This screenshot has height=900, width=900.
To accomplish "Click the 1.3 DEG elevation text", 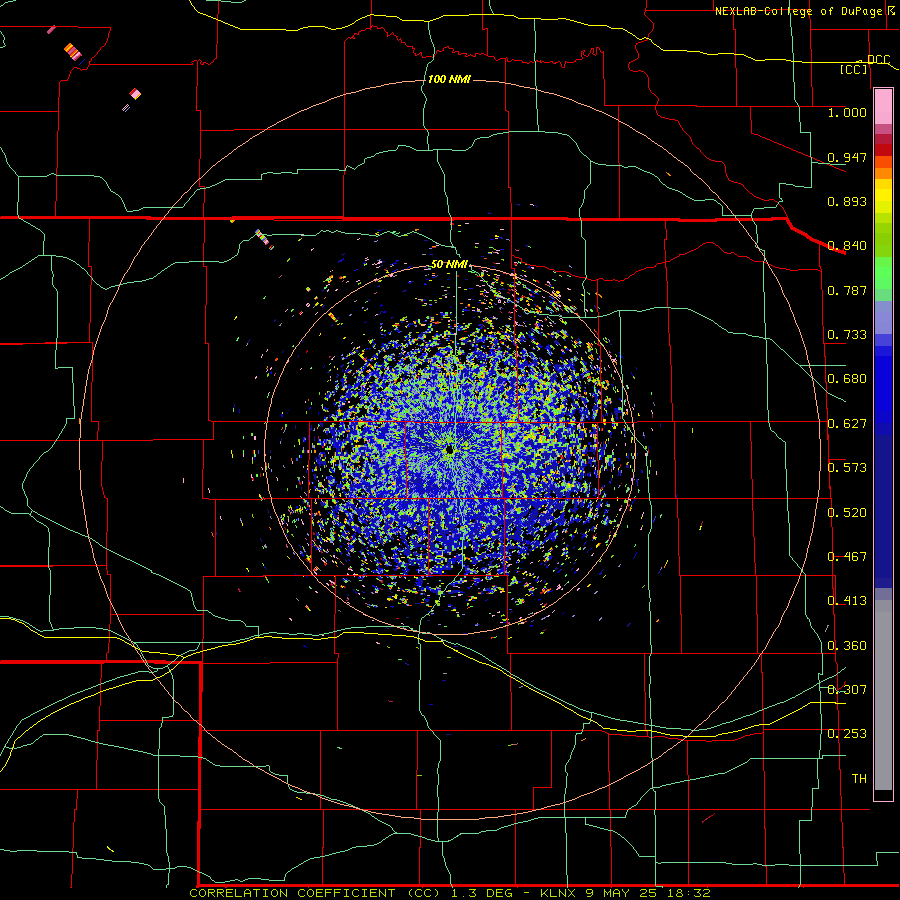I will (482, 893).
